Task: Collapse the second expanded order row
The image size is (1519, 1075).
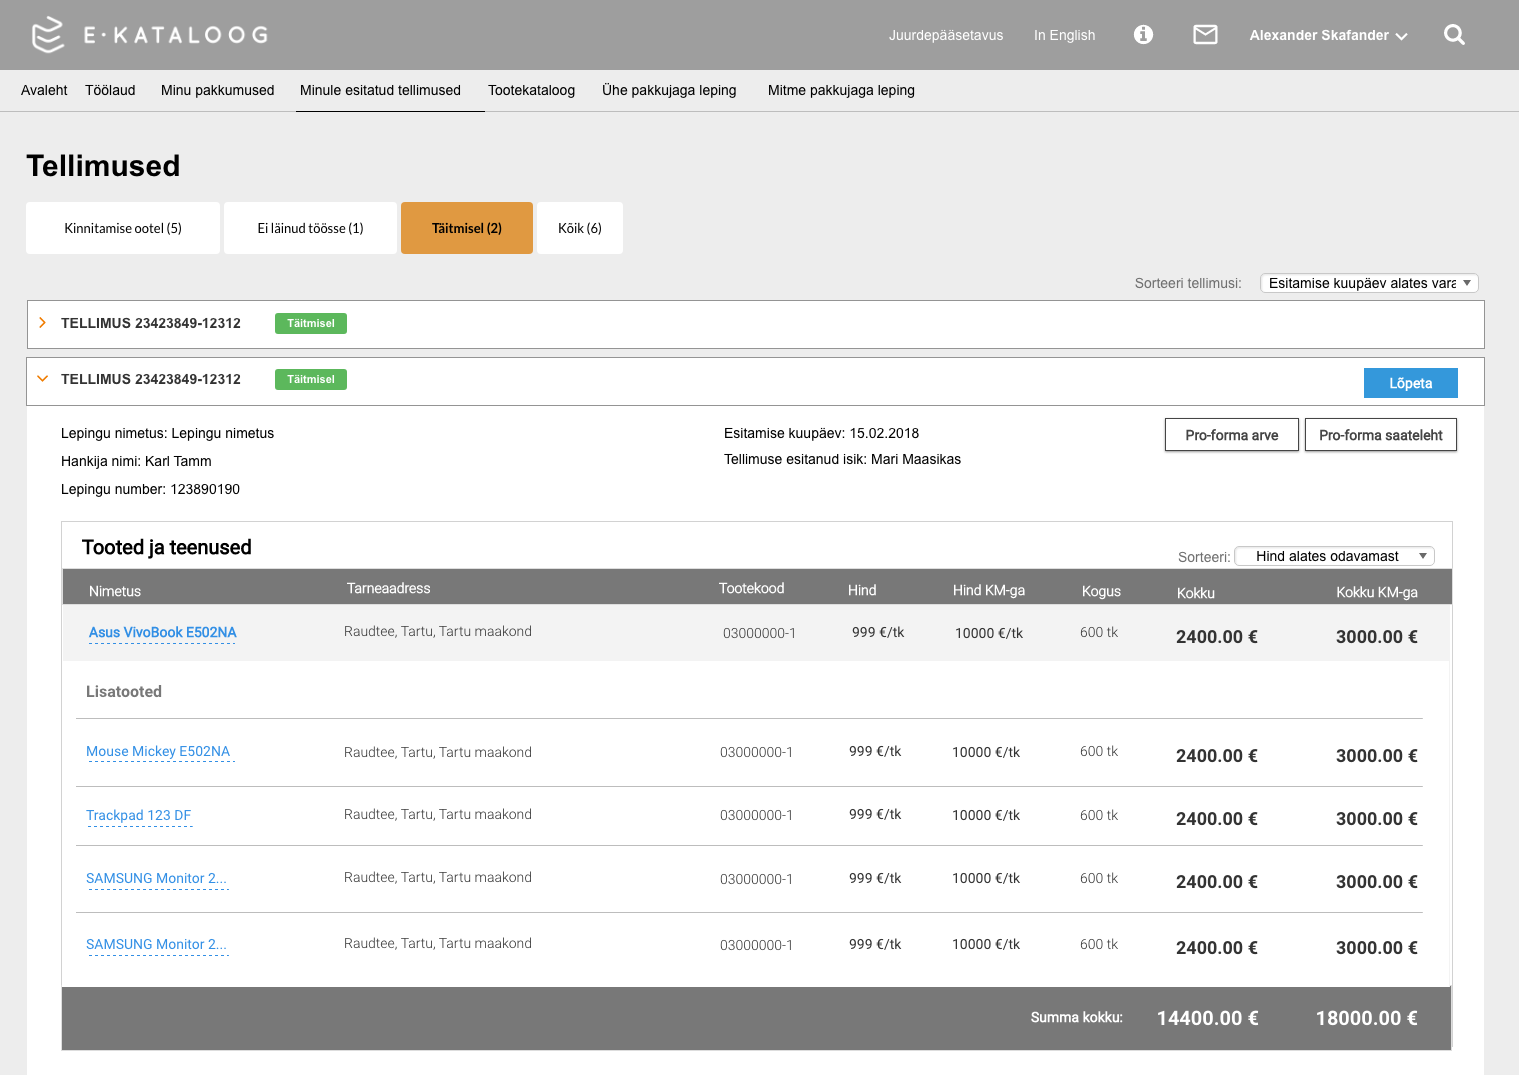Action: tap(42, 379)
